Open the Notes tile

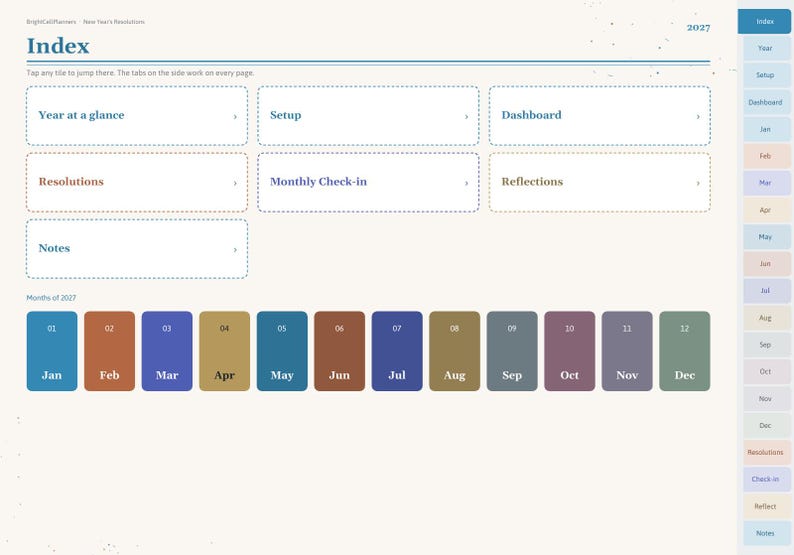pyautogui.click(x=137, y=249)
